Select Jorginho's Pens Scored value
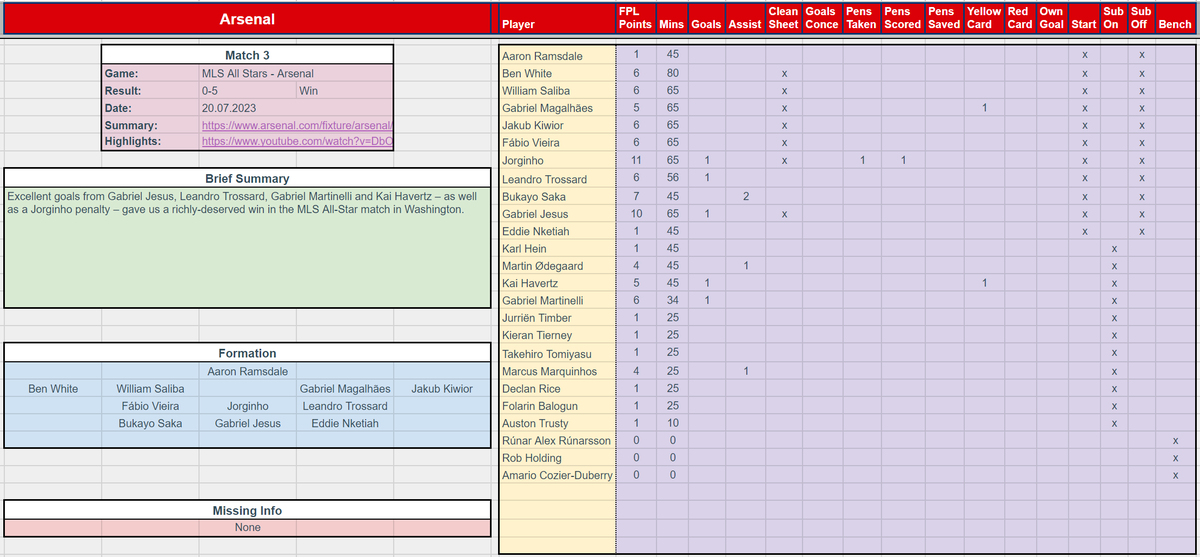This screenshot has height=557, width=1200. click(x=902, y=160)
